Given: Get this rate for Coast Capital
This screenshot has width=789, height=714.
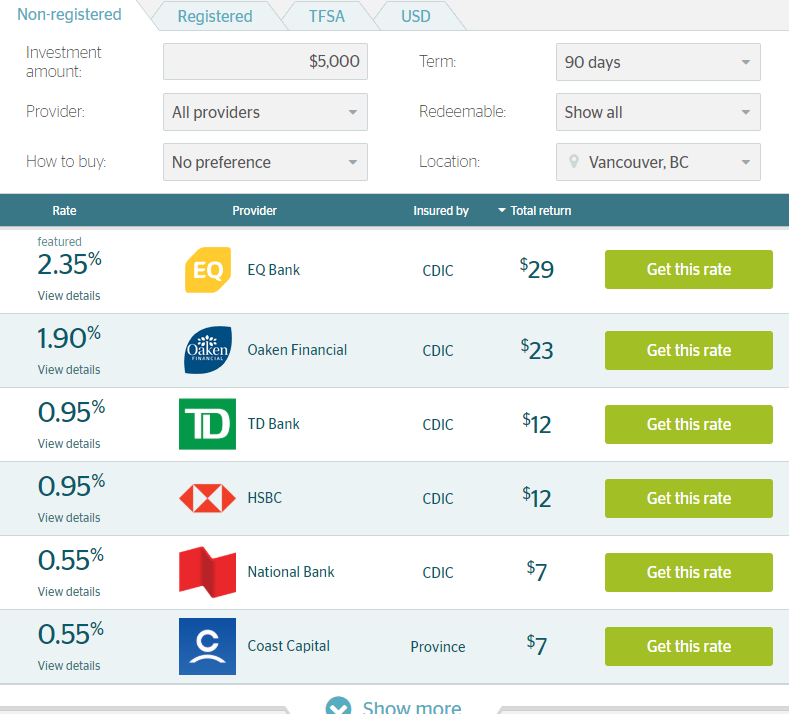Looking at the screenshot, I should 688,646.
